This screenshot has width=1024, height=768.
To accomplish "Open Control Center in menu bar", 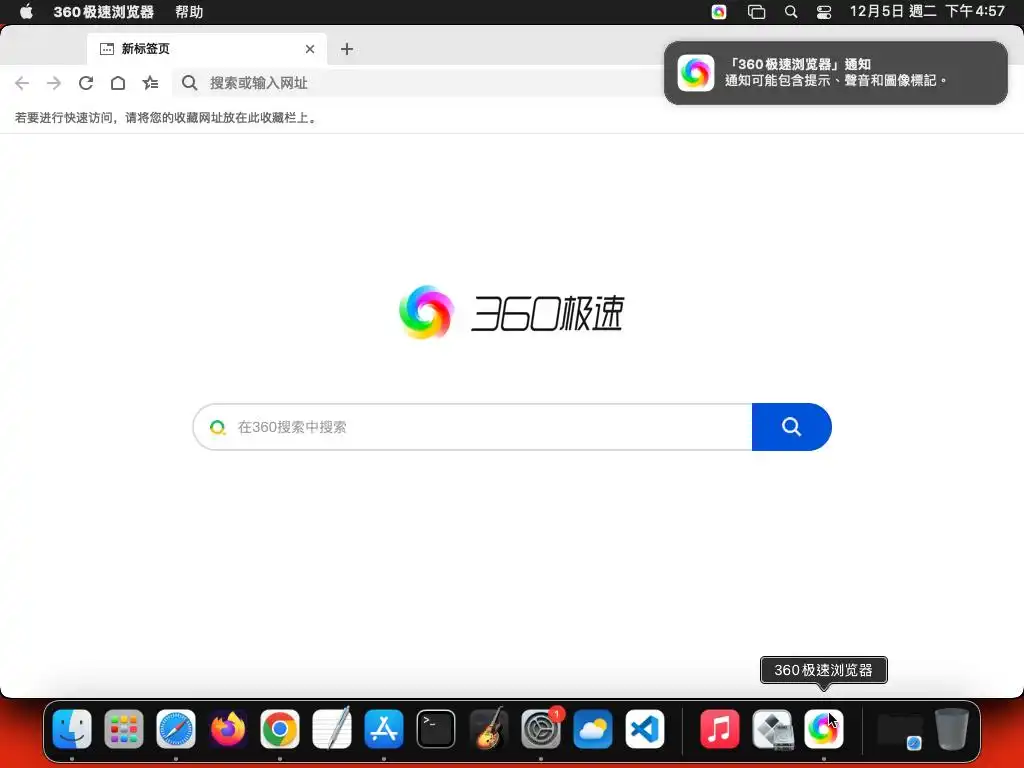I will 824,12.
